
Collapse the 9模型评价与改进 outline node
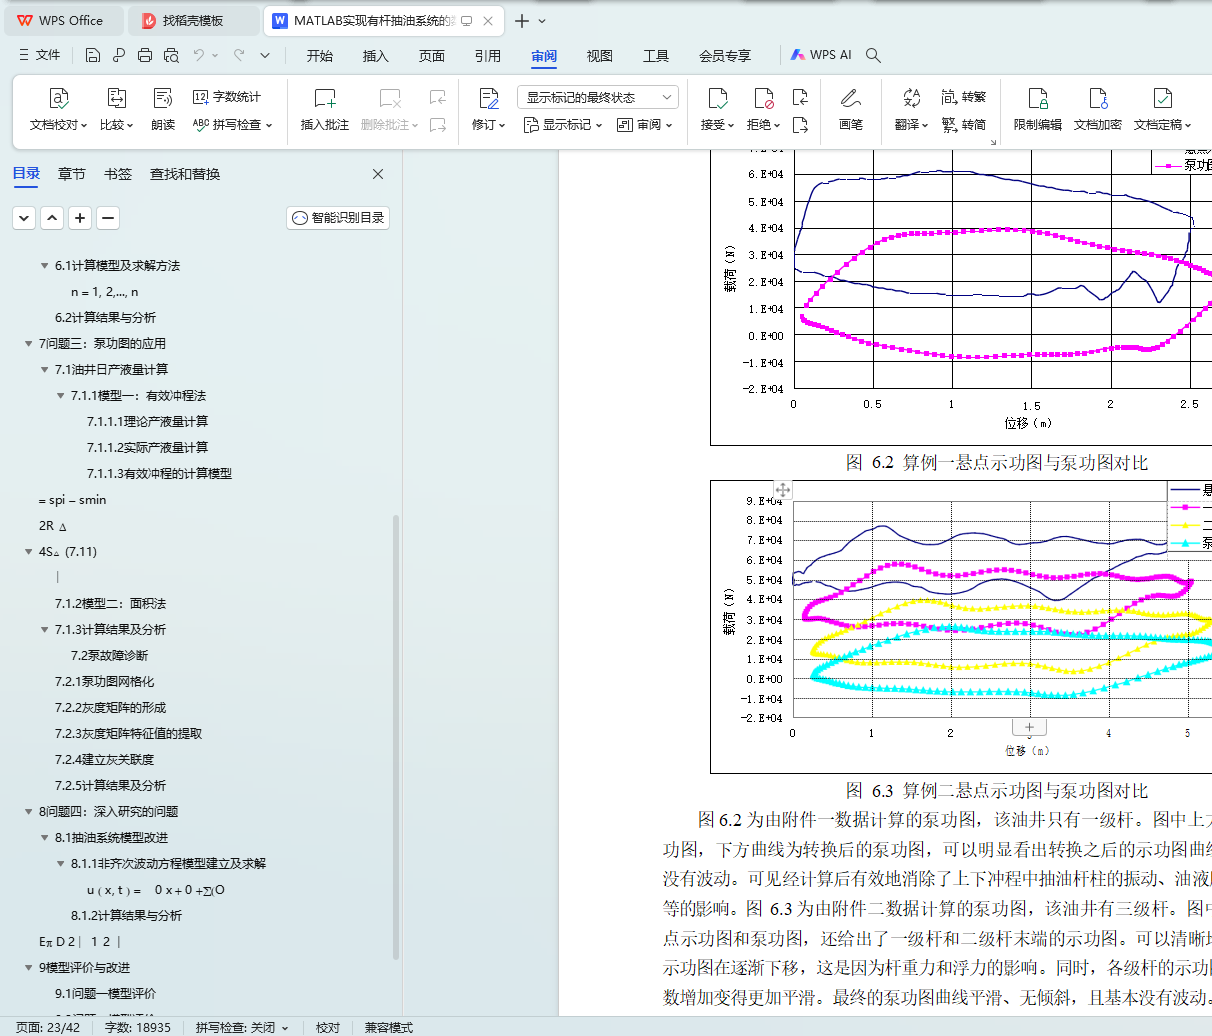coord(28,968)
